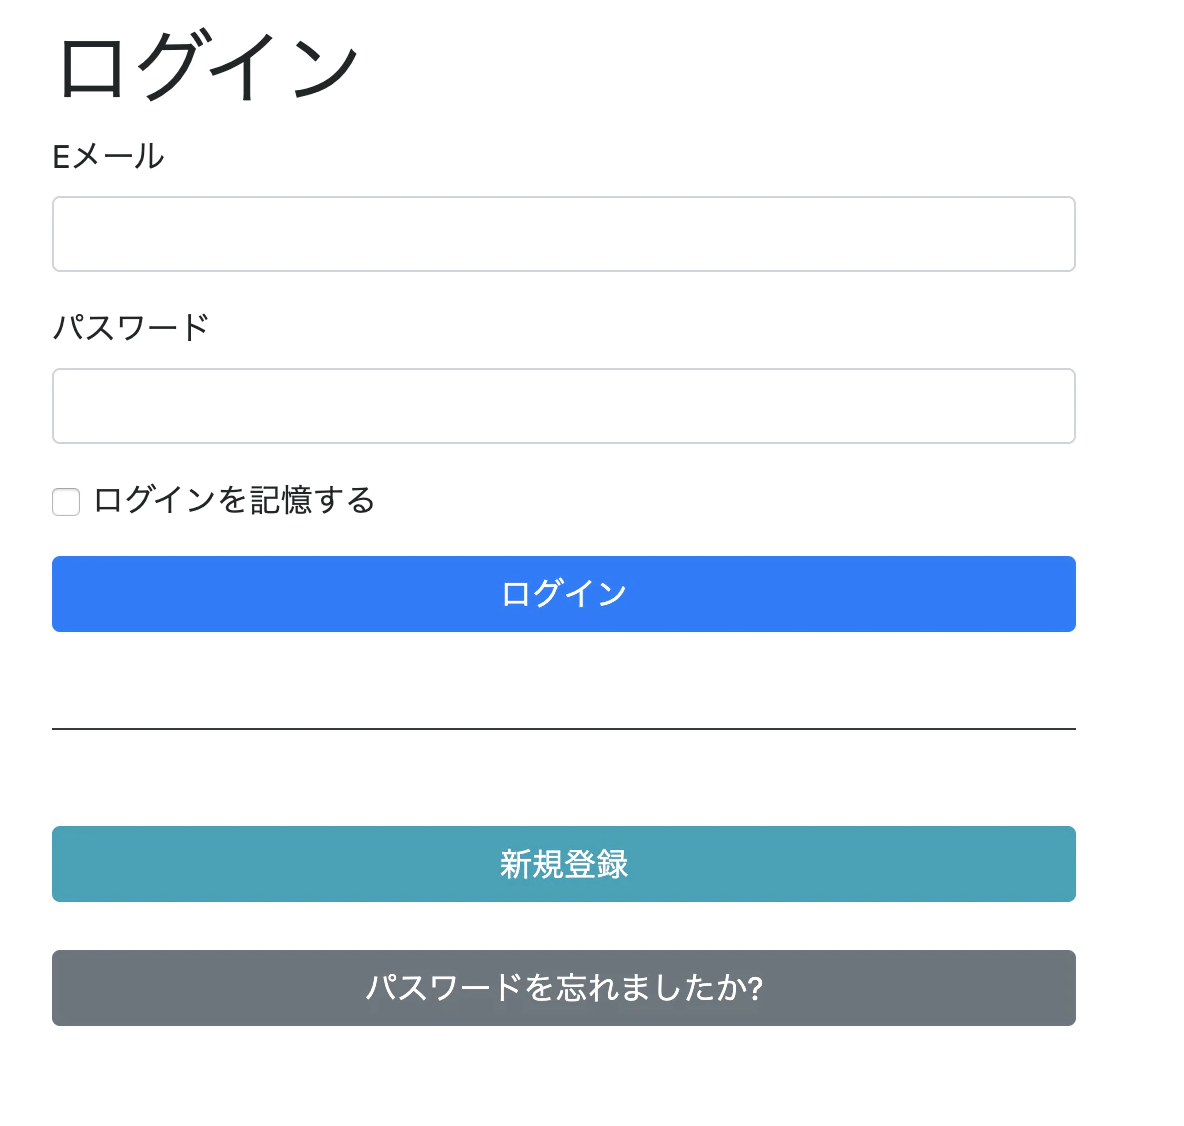Click the 新規登録 registration button

point(563,864)
